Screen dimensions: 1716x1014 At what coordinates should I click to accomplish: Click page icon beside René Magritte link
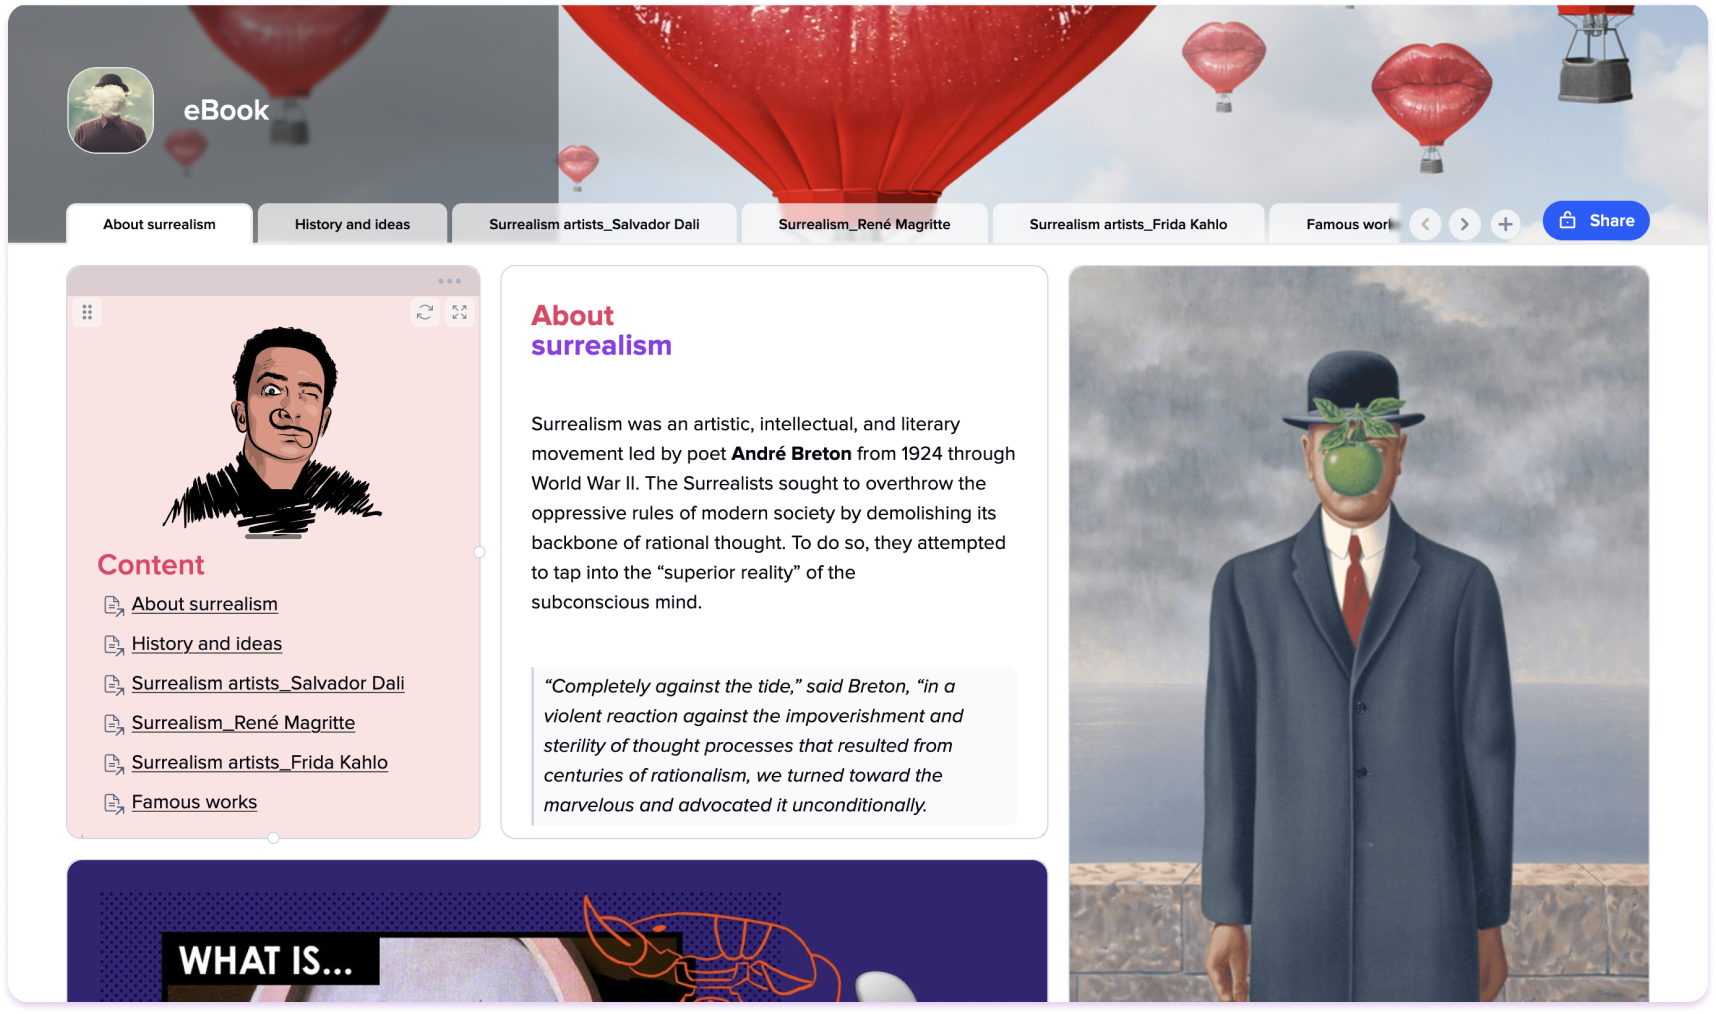pos(114,724)
